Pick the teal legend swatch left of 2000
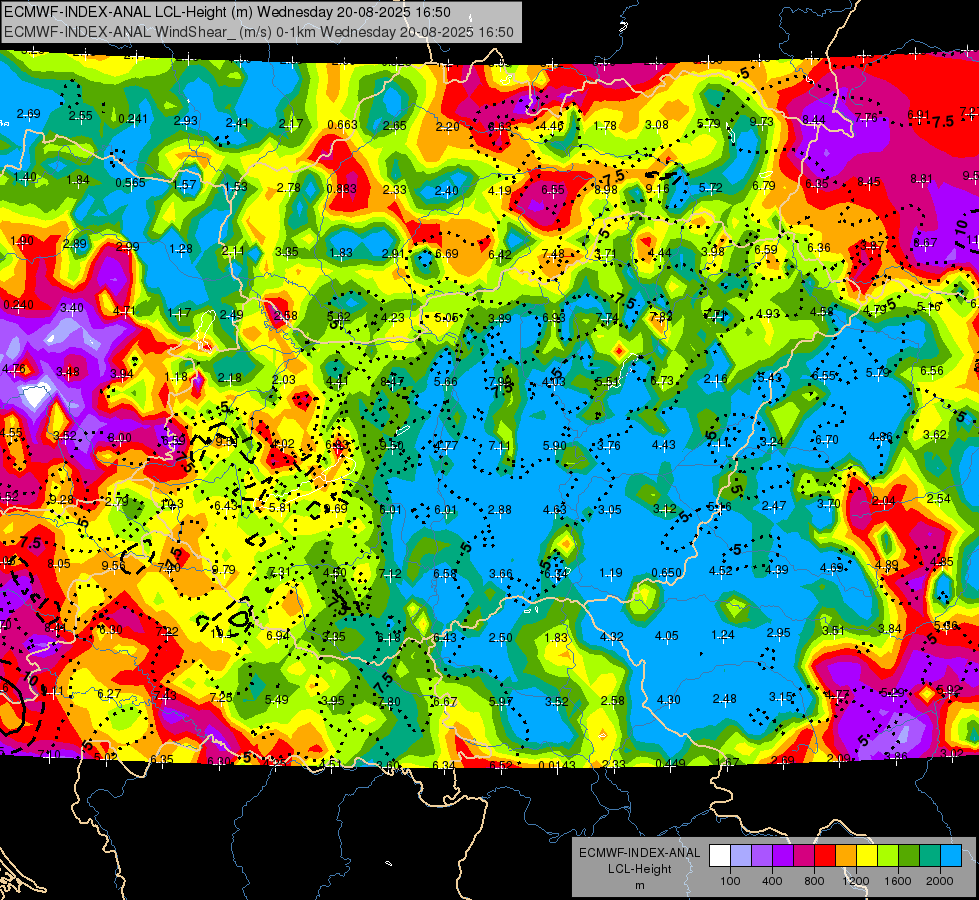 930,856
